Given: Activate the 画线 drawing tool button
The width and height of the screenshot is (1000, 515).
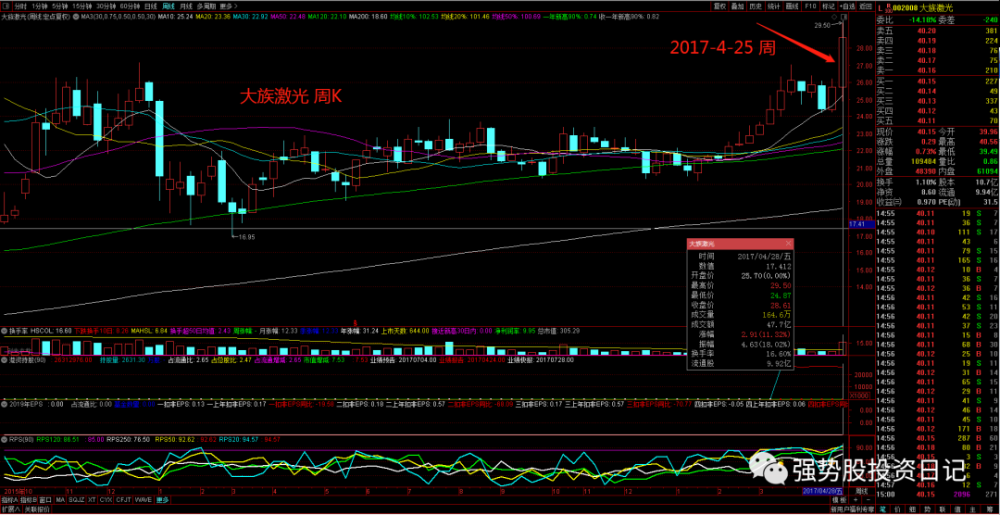Looking at the screenshot, I should [791, 6].
